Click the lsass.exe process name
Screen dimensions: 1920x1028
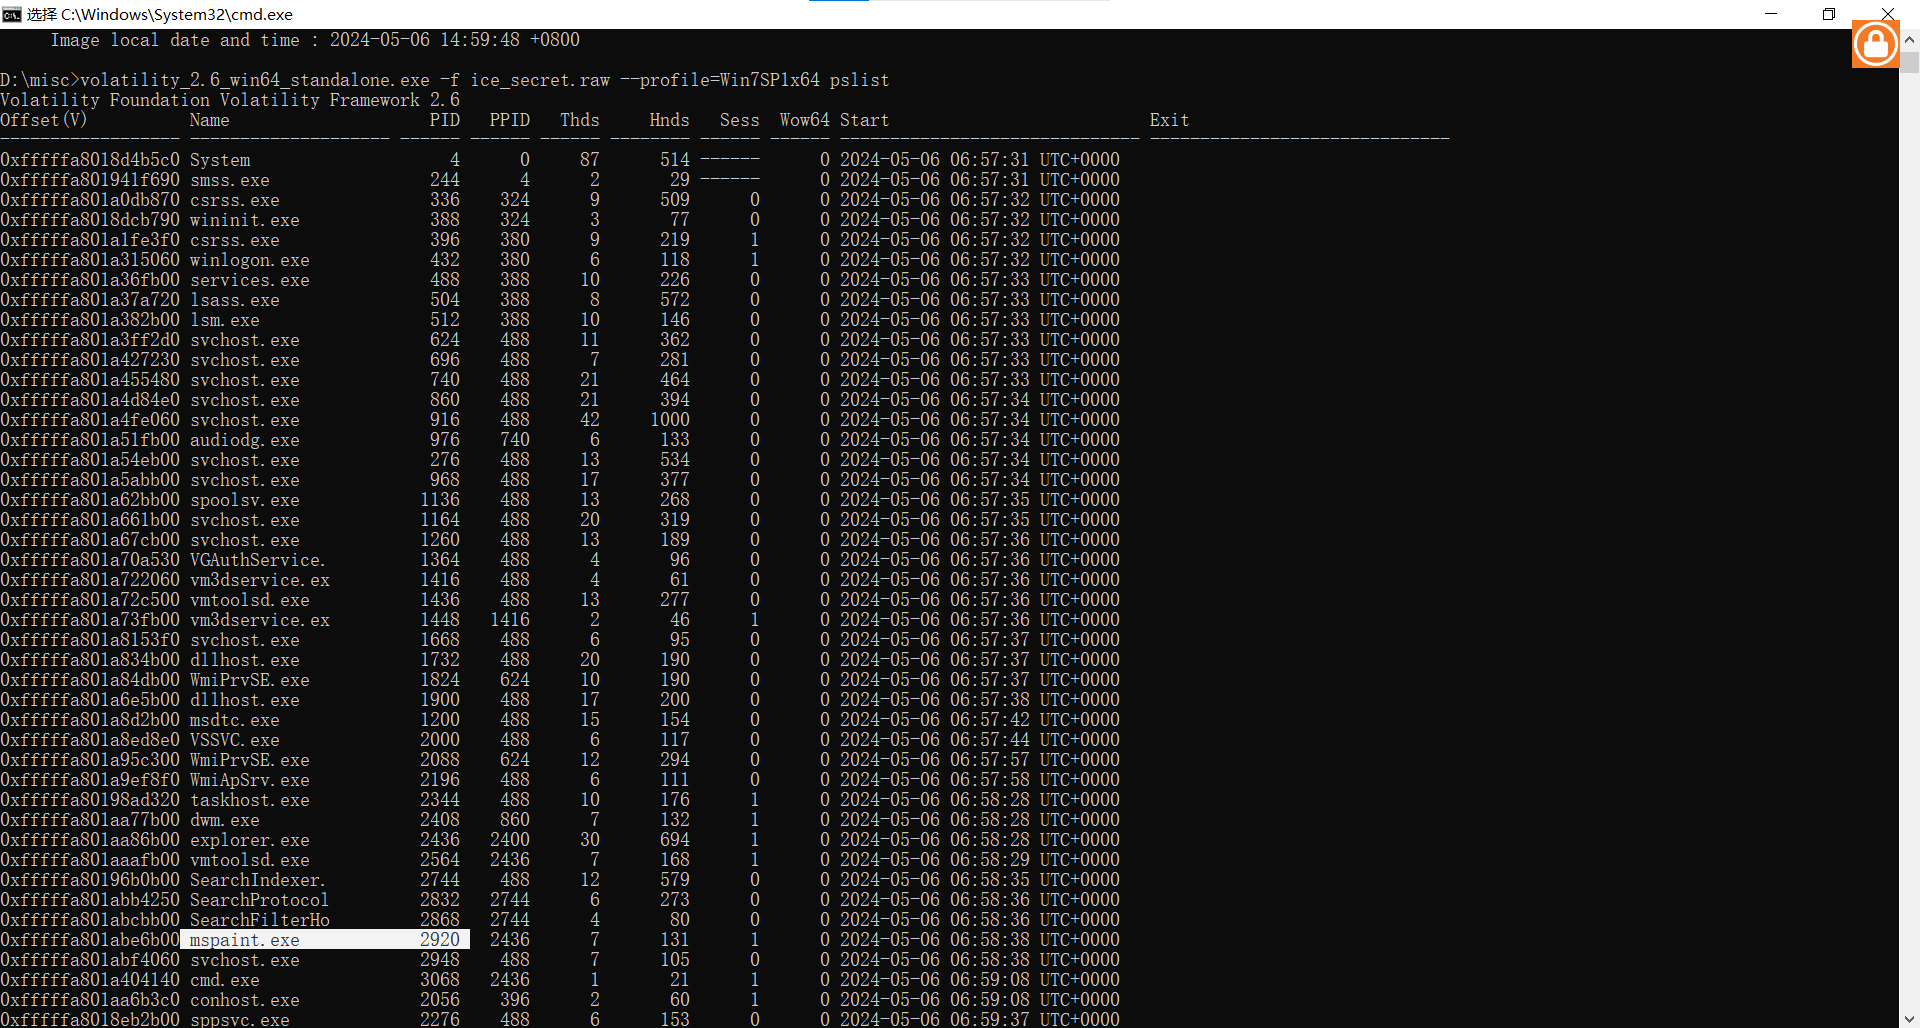235,300
